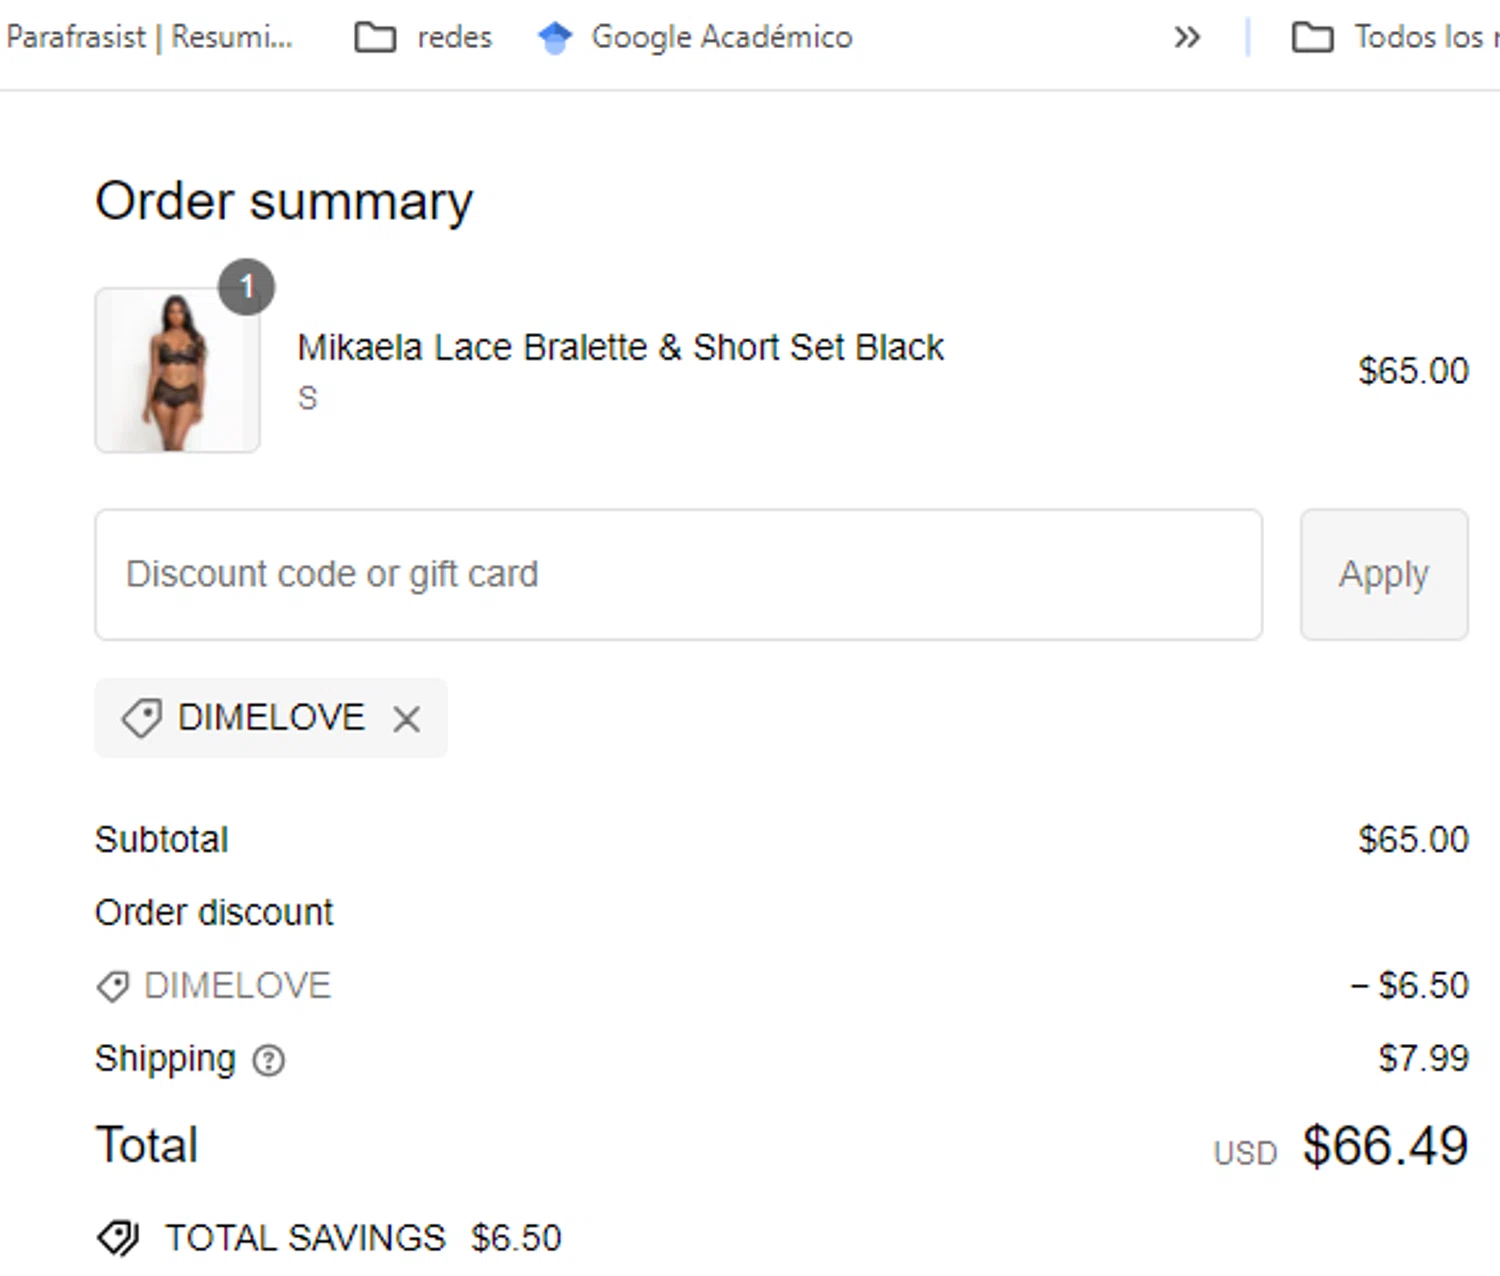1500x1276 pixels.
Task: Click the Mikaela bralette set product thumbnail
Action: point(177,371)
